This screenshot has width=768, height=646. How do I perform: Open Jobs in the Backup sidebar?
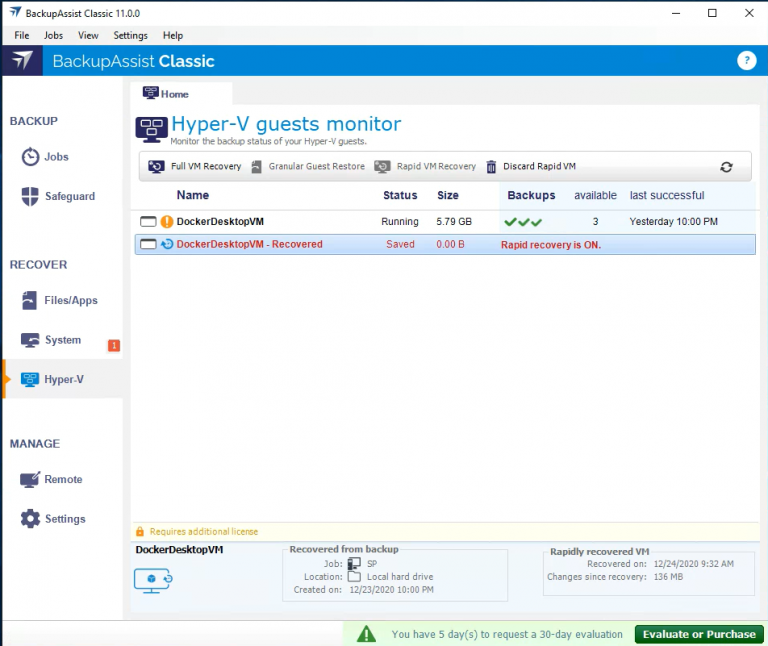(56, 157)
